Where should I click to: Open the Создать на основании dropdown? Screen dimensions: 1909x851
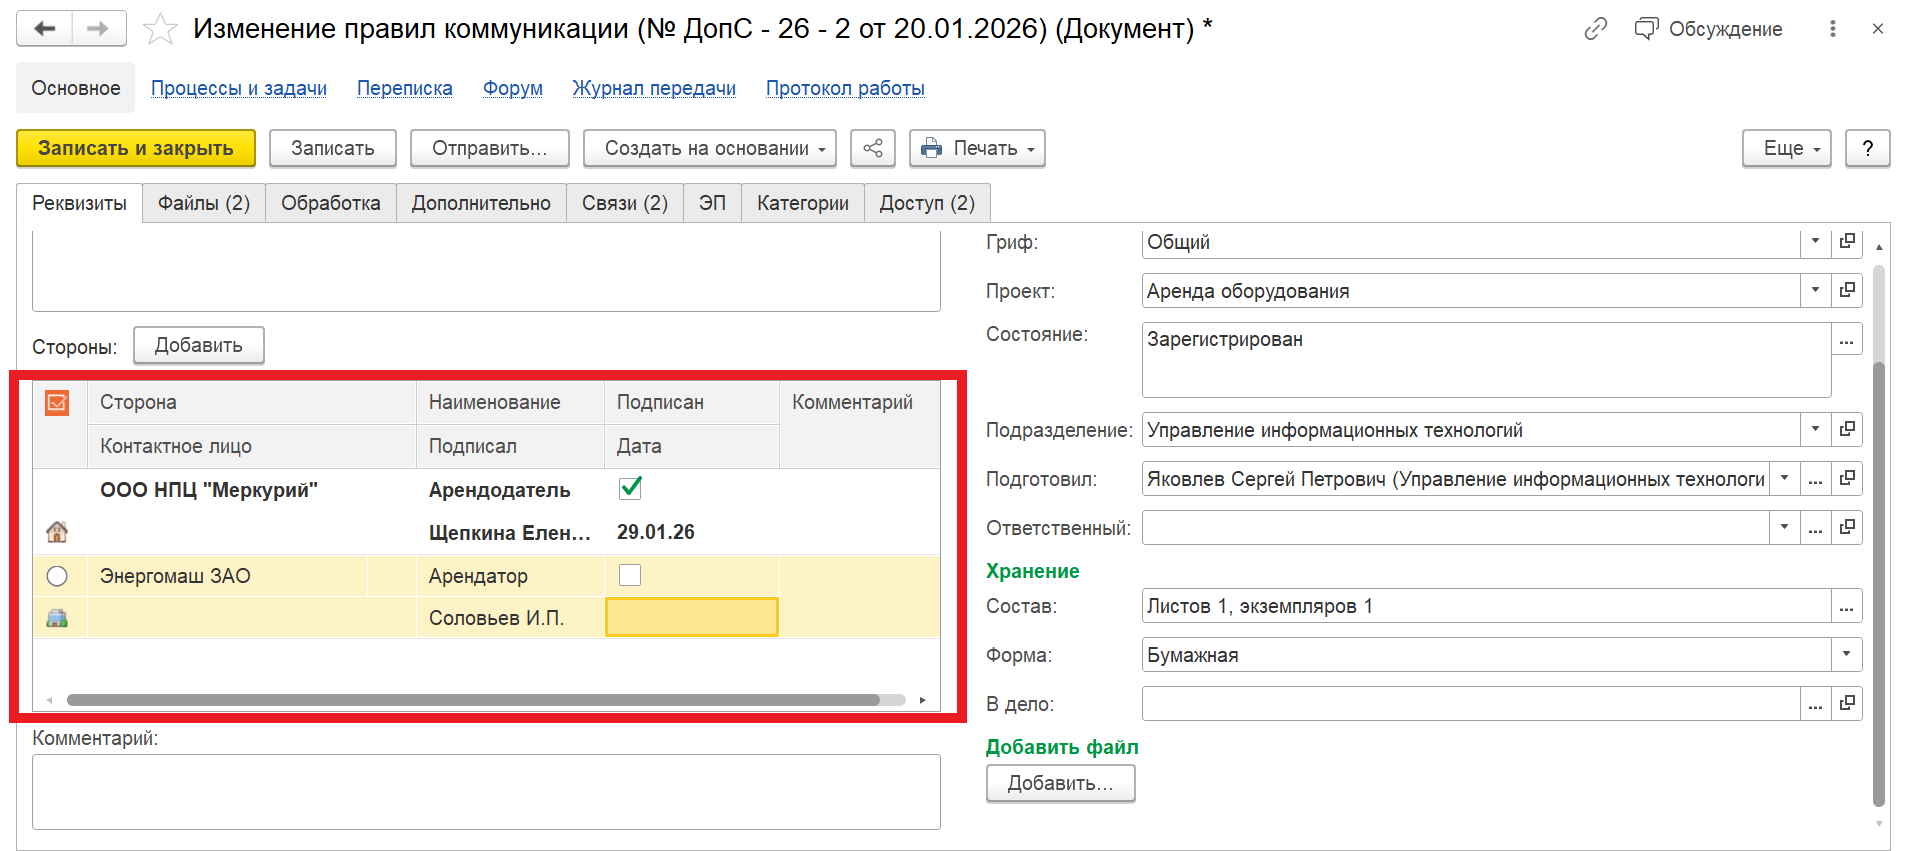710,148
